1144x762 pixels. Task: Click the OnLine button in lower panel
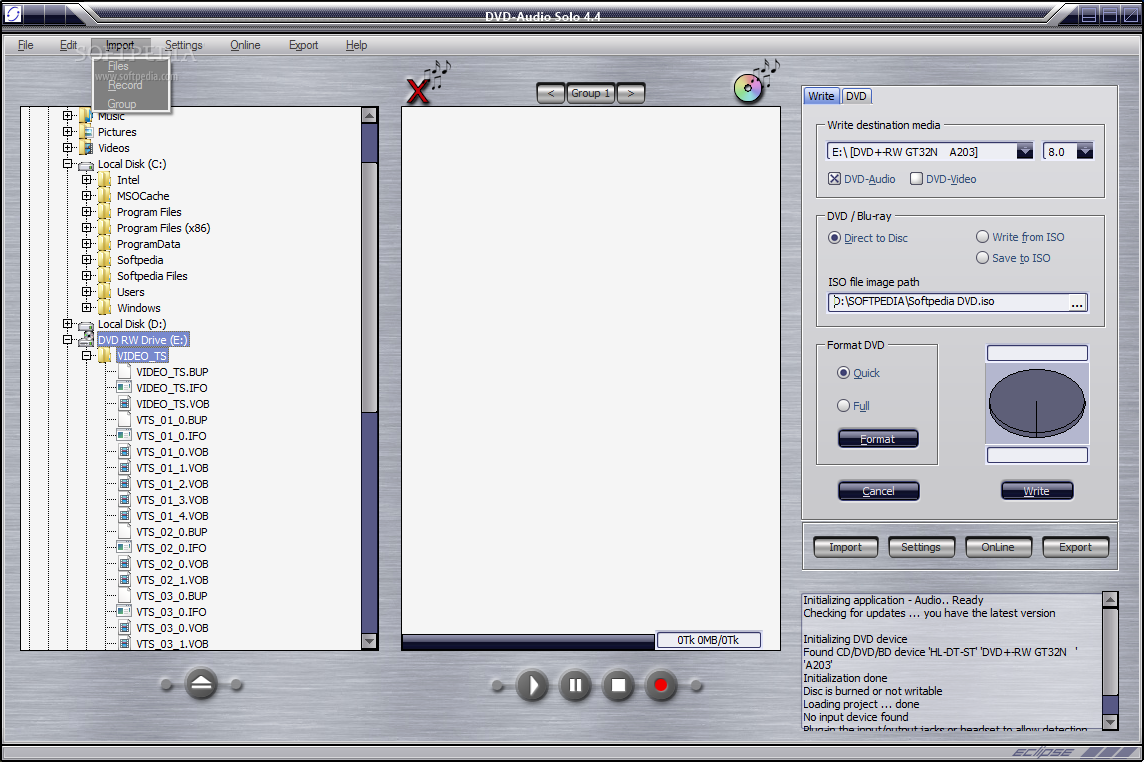click(998, 547)
